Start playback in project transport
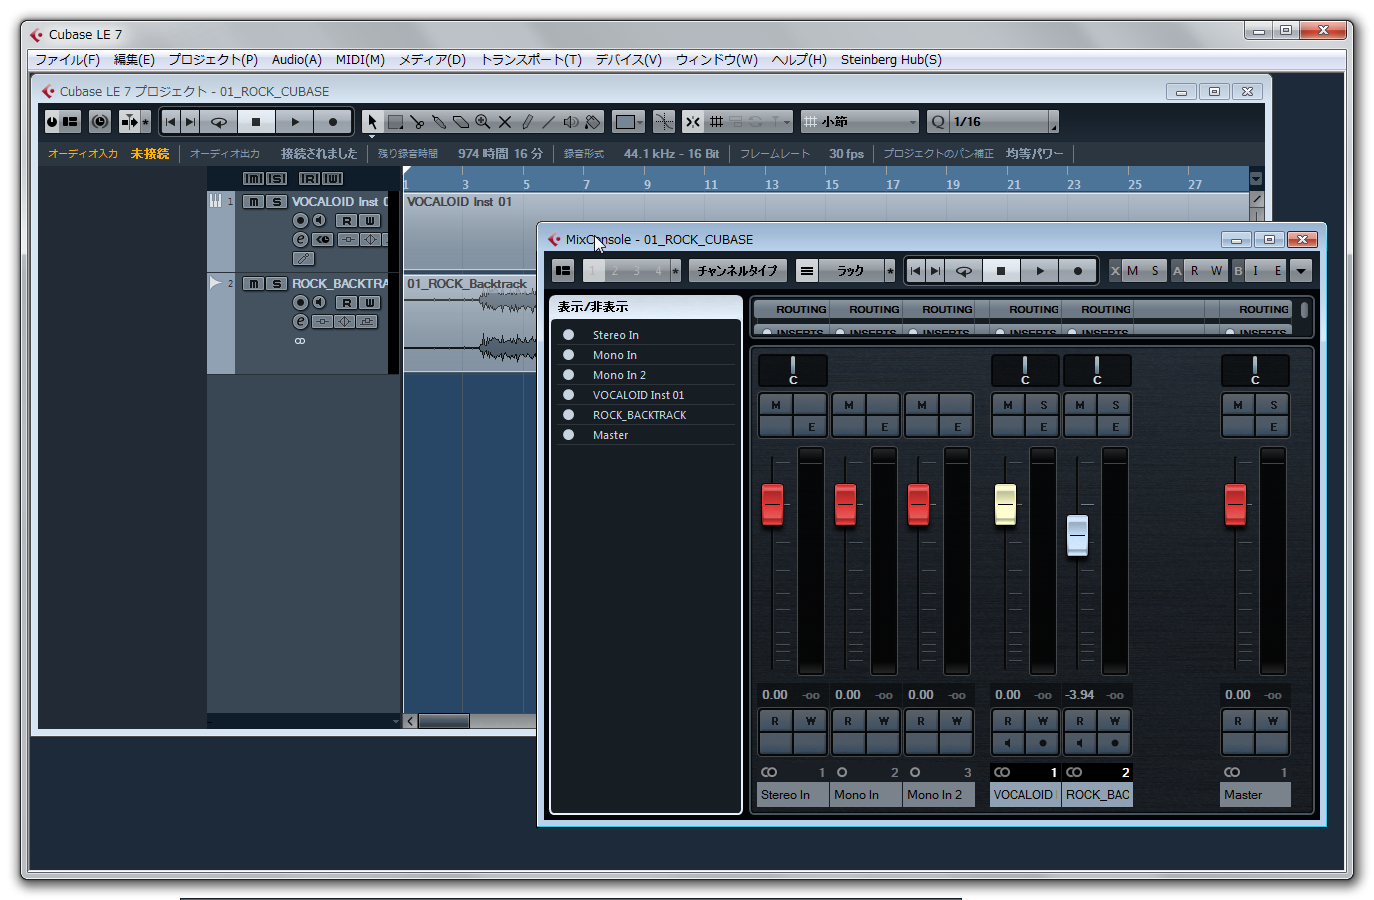This screenshot has height=900, width=1374. (294, 122)
